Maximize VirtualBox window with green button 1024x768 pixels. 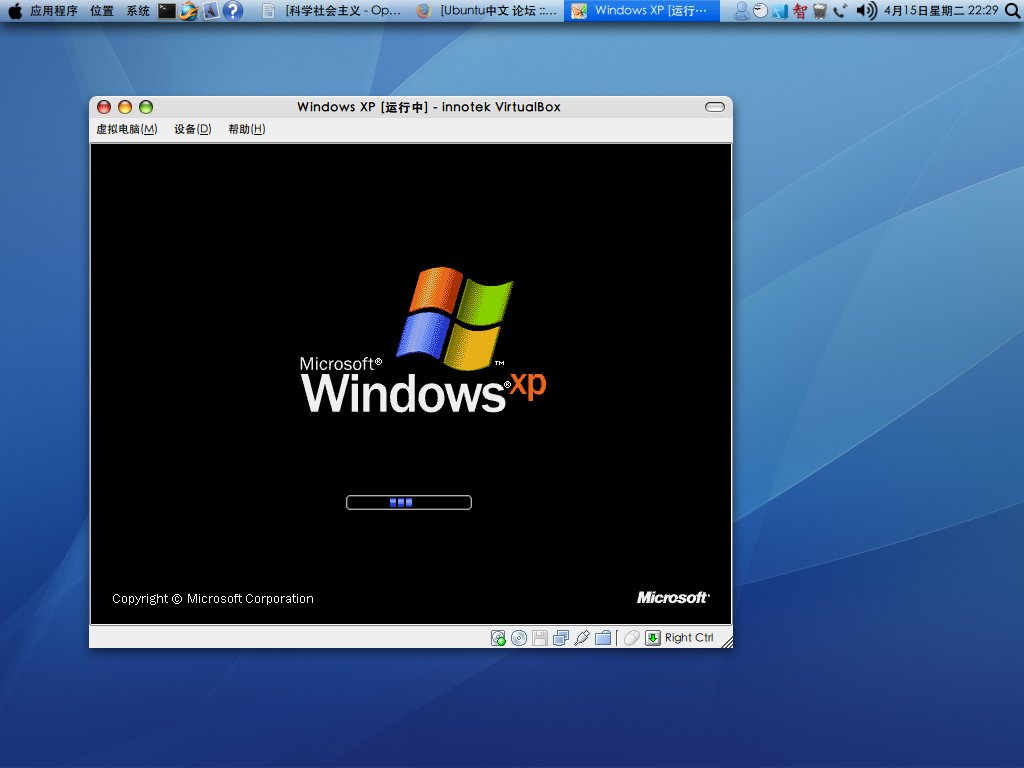pos(146,107)
